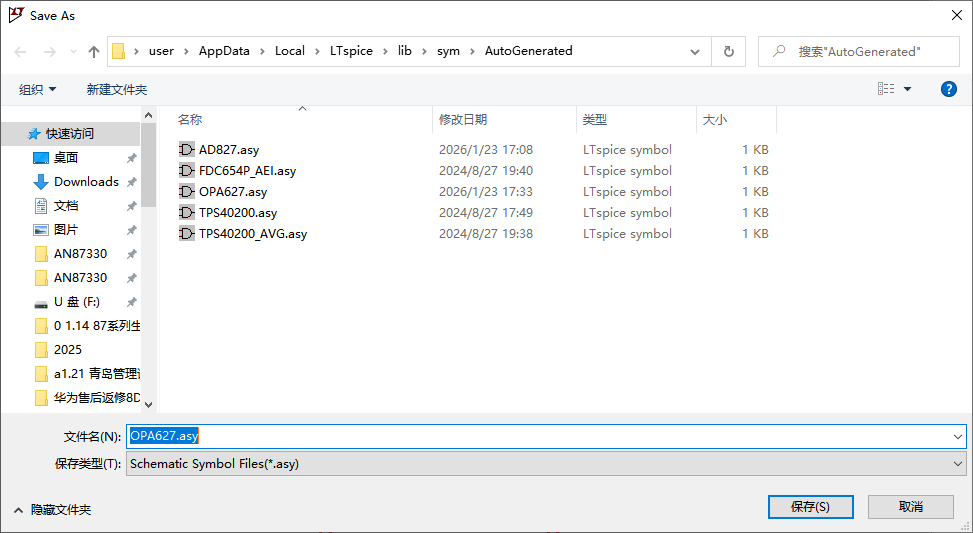
Task: Click the folder icon in address bar
Action: 119,51
